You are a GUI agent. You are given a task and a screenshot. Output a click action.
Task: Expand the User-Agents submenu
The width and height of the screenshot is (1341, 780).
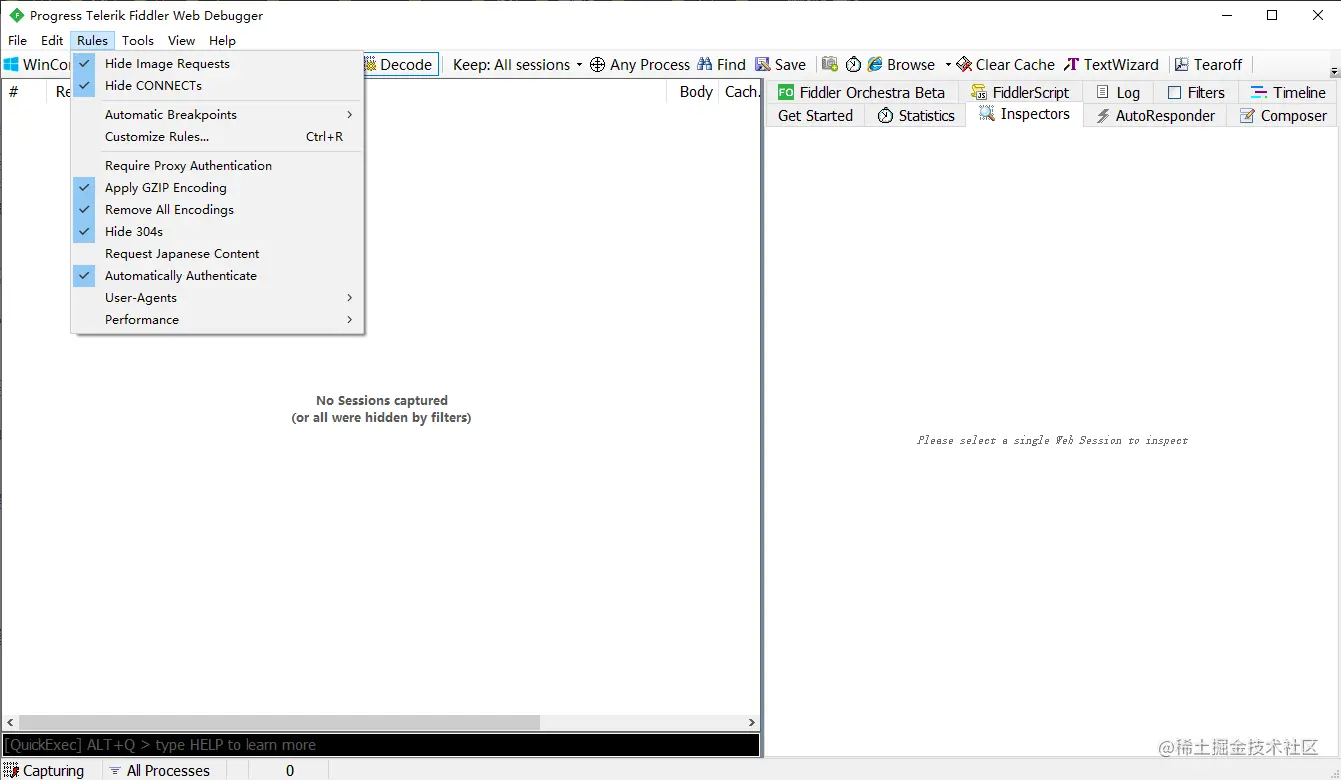pos(217,298)
